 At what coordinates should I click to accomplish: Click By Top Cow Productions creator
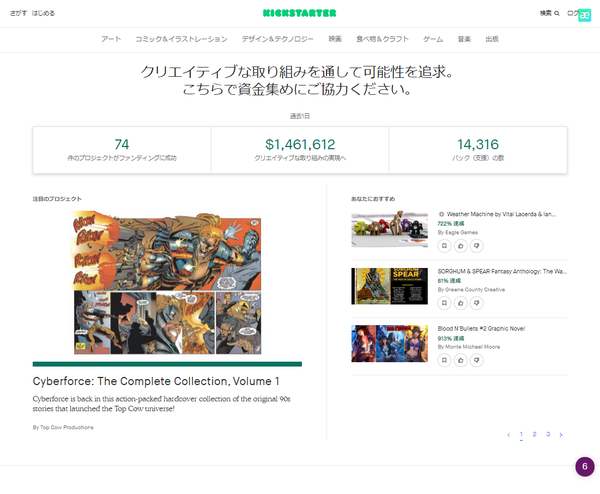point(63,427)
